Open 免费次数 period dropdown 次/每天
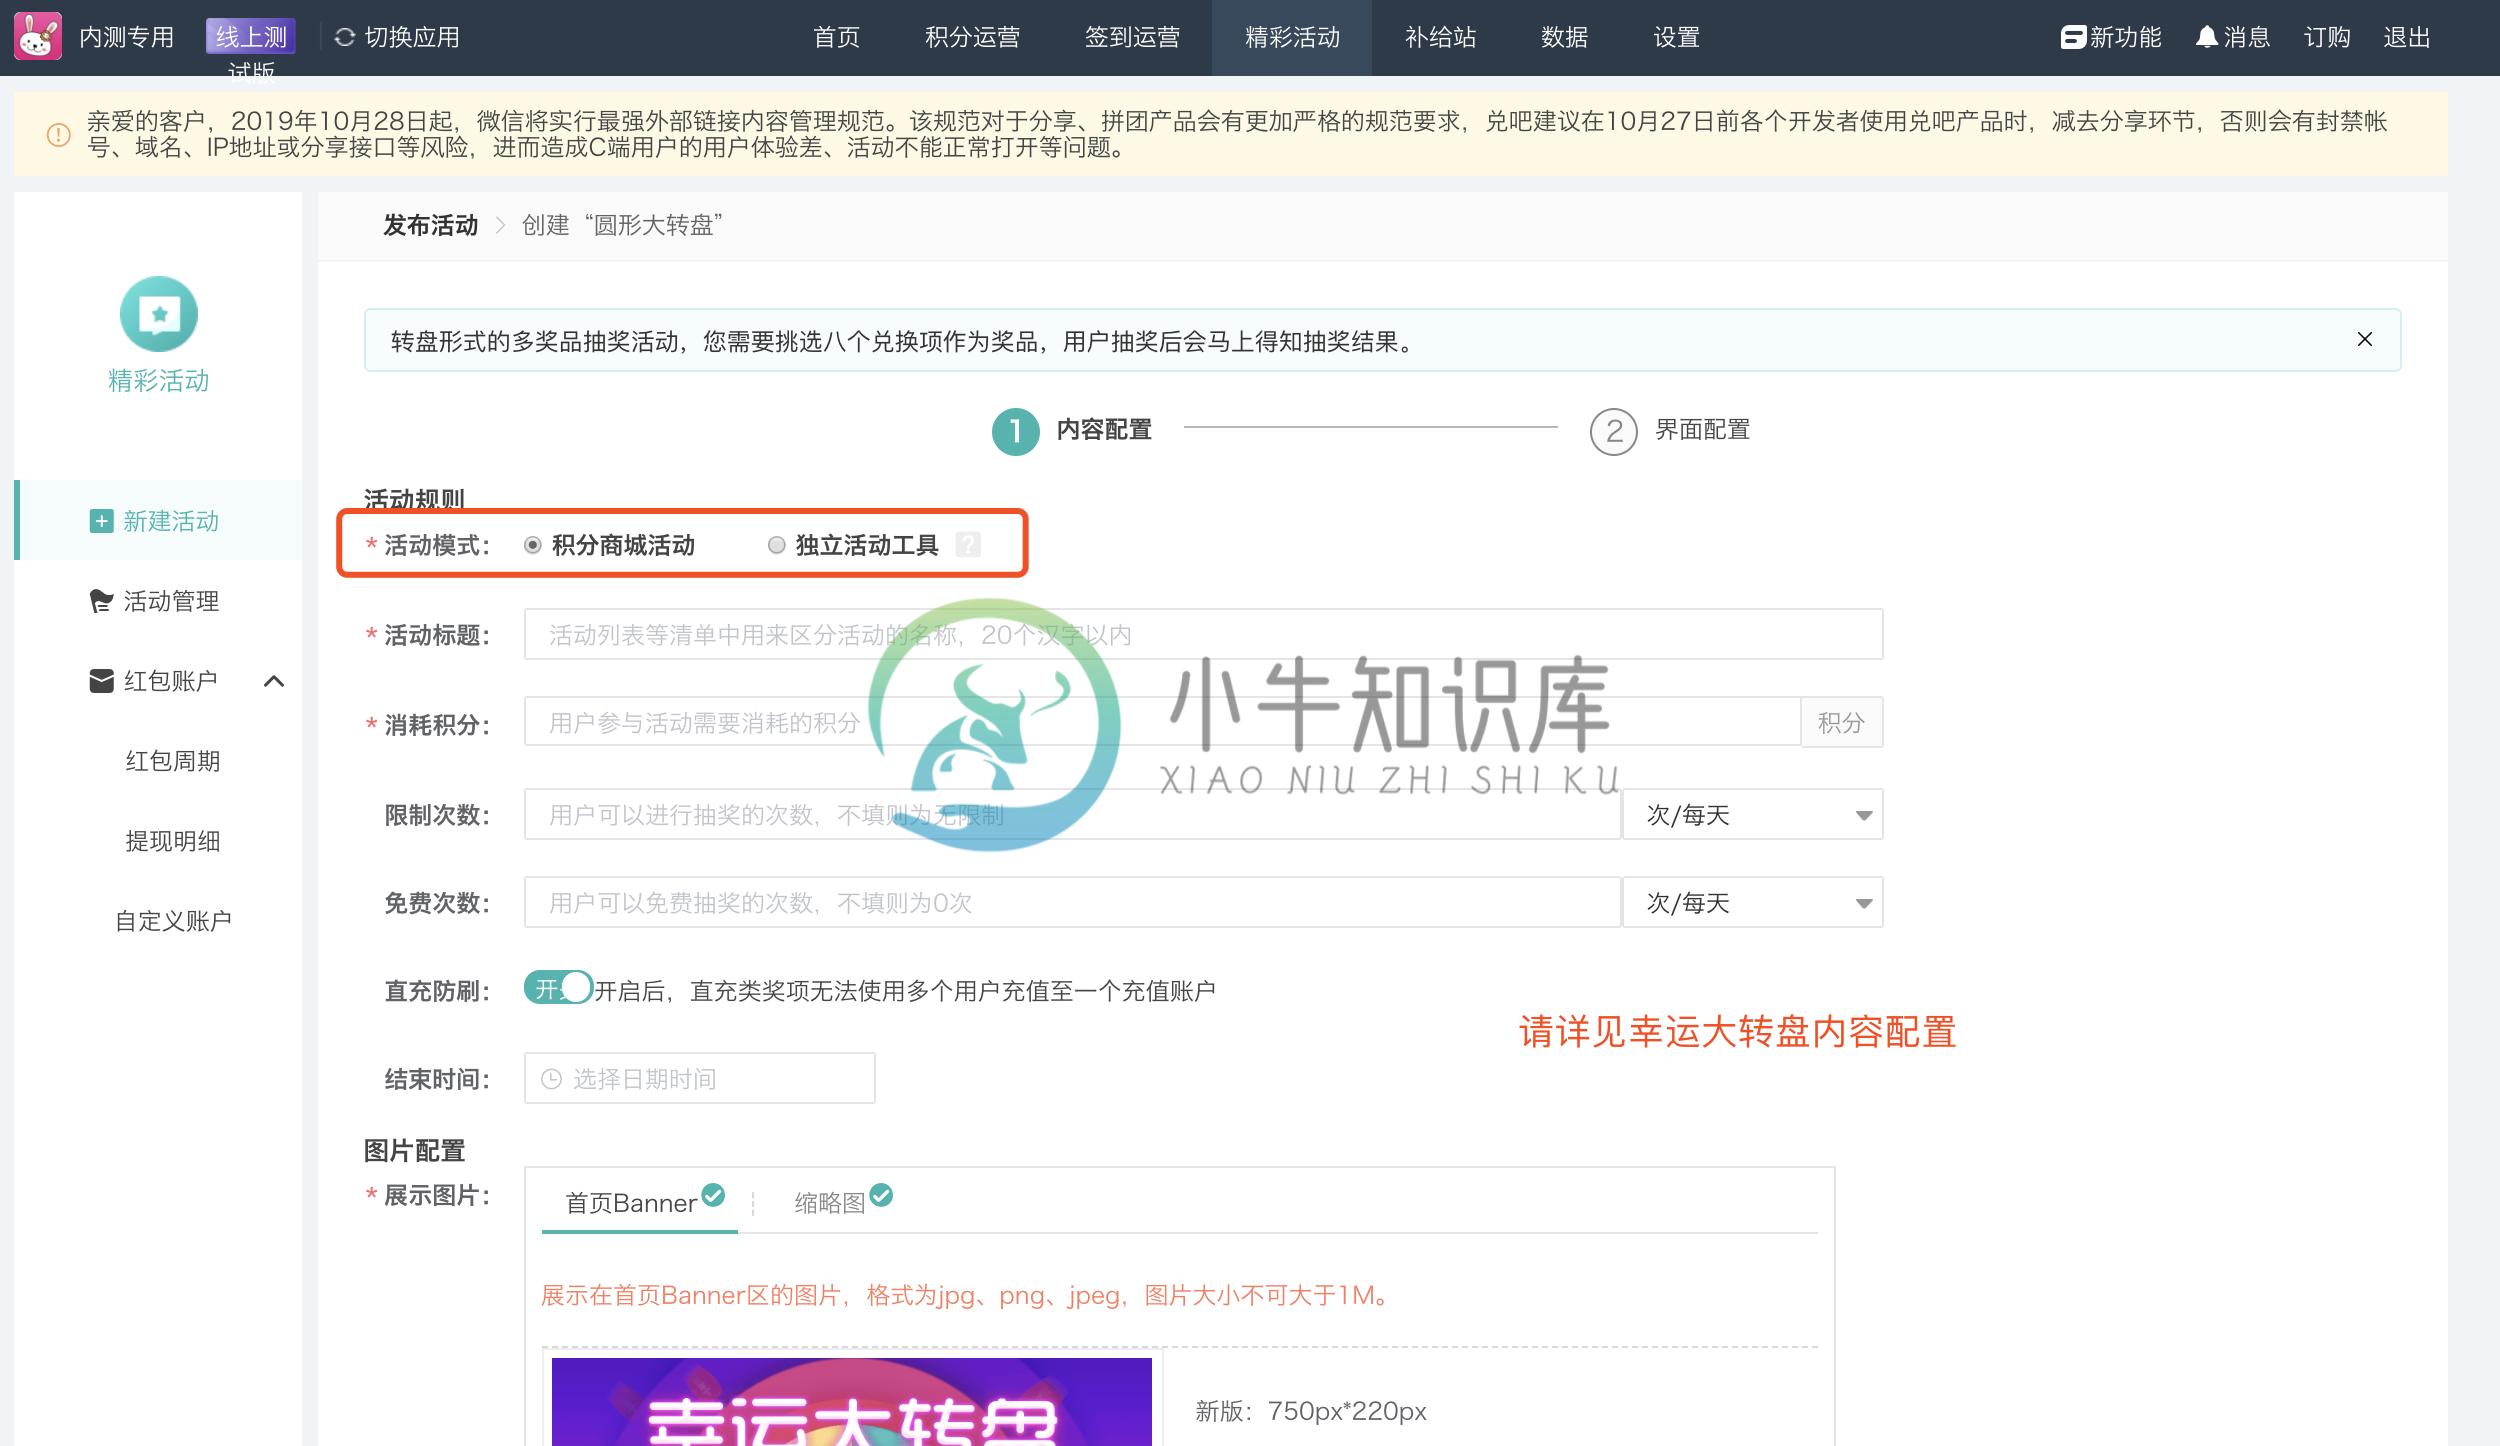Screen dimensions: 2500x1446 click(1753, 903)
